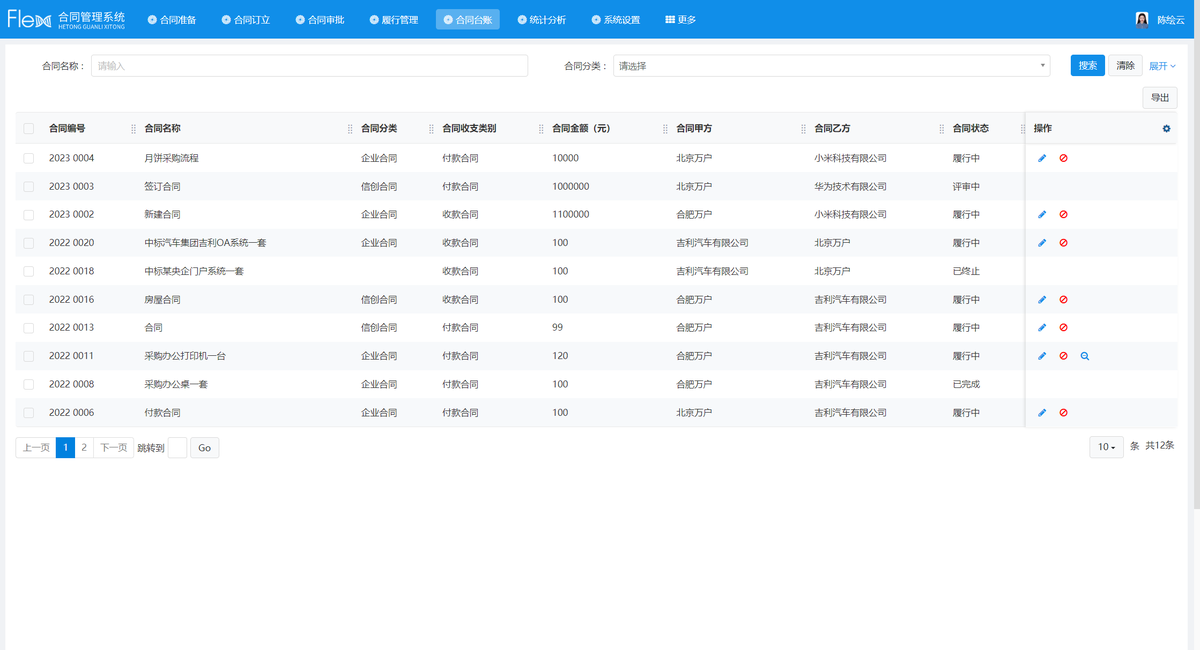The height and width of the screenshot is (650, 1200).
Task: Check the row checkbox for 2023 0003
Action: (x=29, y=187)
